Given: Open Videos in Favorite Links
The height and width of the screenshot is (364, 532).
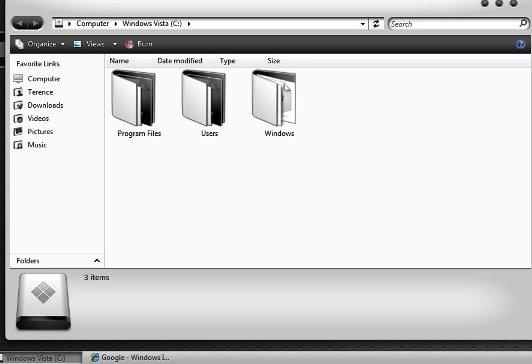Looking at the screenshot, I should (x=38, y=118).
